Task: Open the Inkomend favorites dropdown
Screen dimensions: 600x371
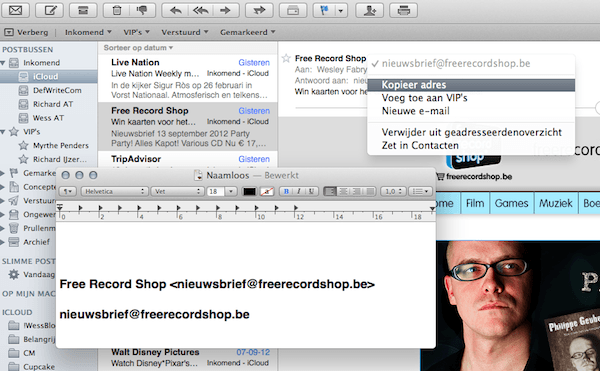Action: pos(88,32)
